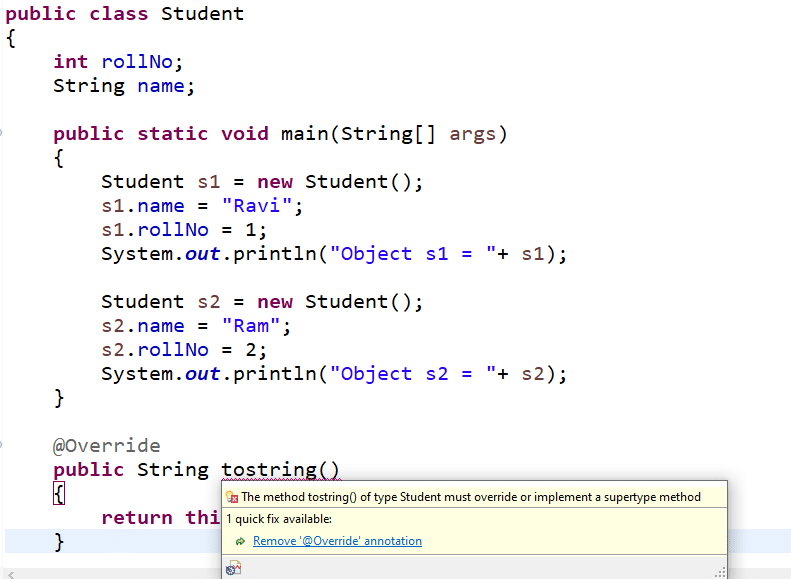791x579 pixels.
Task: Click the name field in 'String name;'
Action: click(161, 86)
